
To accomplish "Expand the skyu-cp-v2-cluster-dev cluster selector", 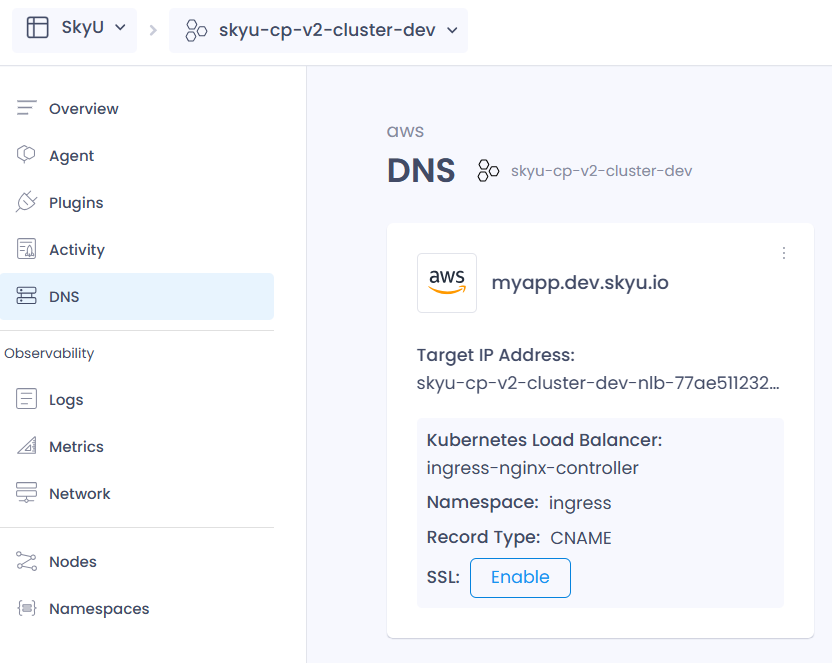I will click(x=318, y=30).
